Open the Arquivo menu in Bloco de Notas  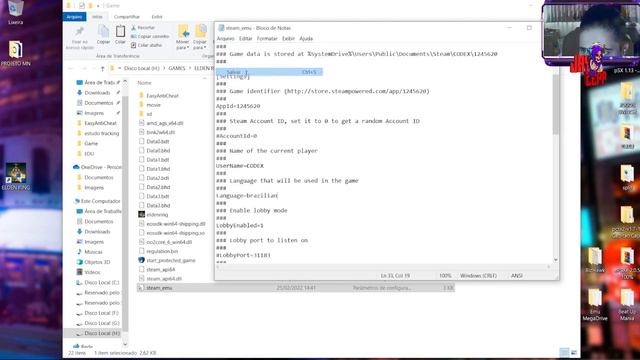pyautogui.click(x=225, y=38)
